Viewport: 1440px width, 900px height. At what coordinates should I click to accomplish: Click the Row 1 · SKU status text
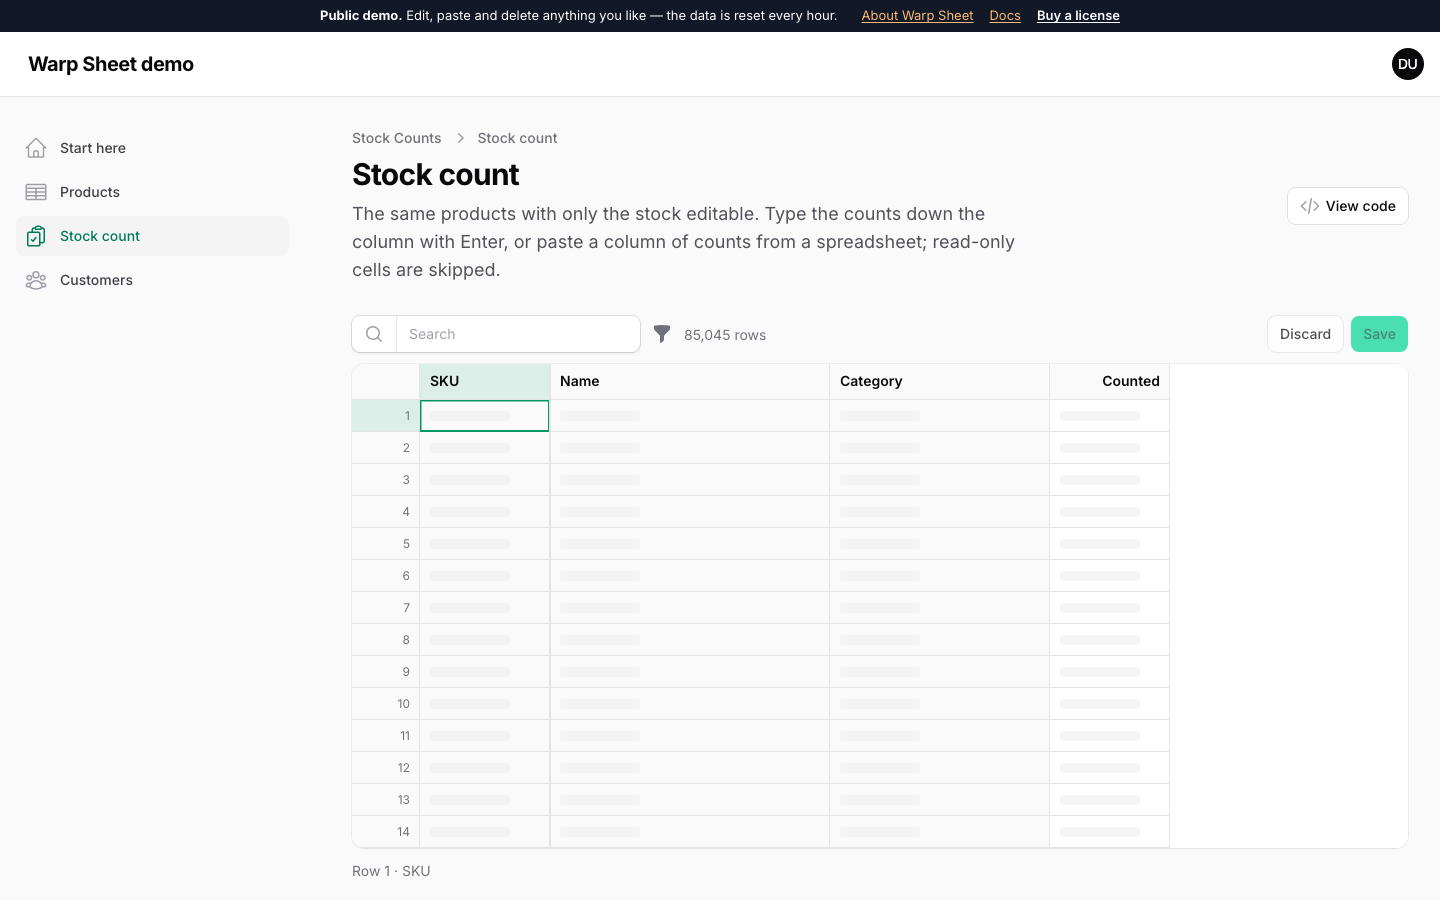(x=391, y=871)
